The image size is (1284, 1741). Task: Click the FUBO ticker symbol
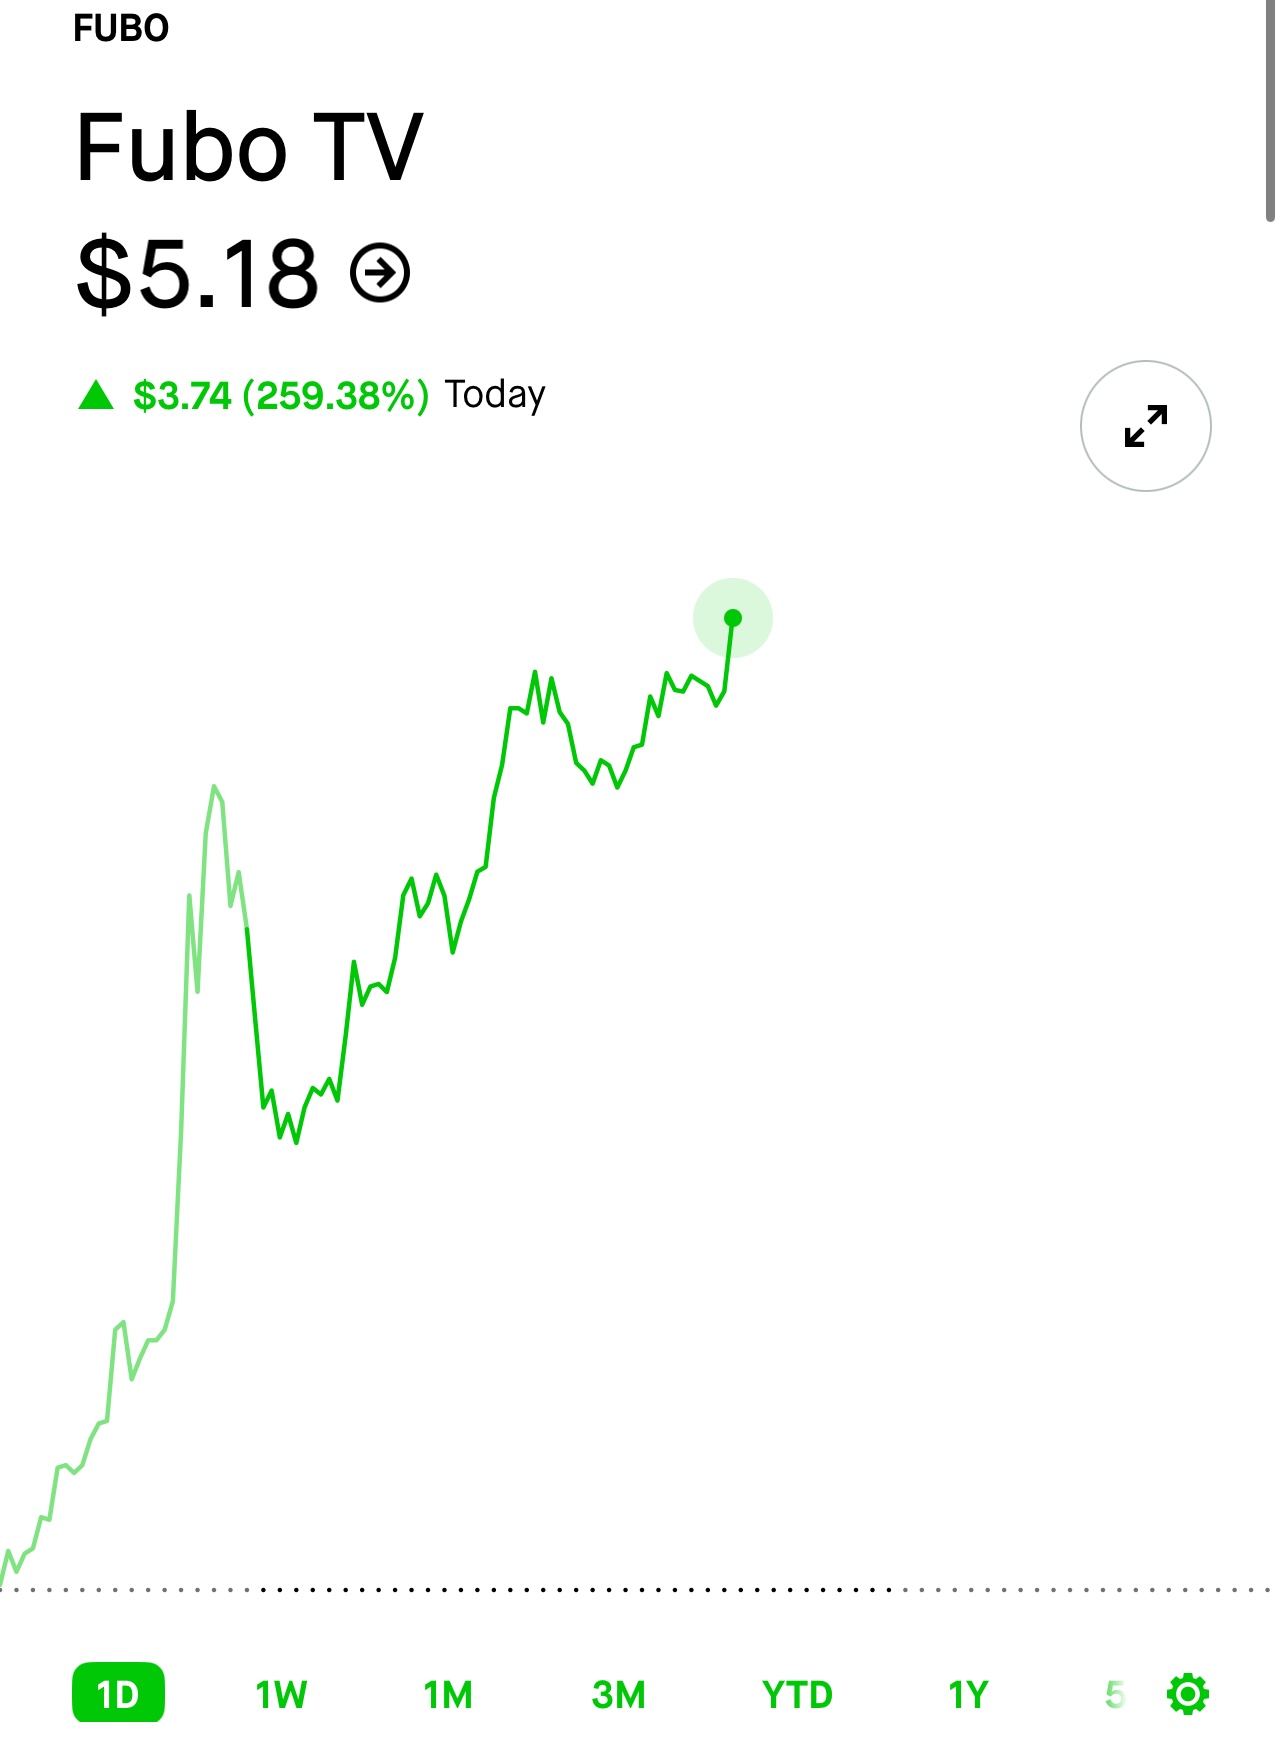pyautogui.click(x=121, y=28)
